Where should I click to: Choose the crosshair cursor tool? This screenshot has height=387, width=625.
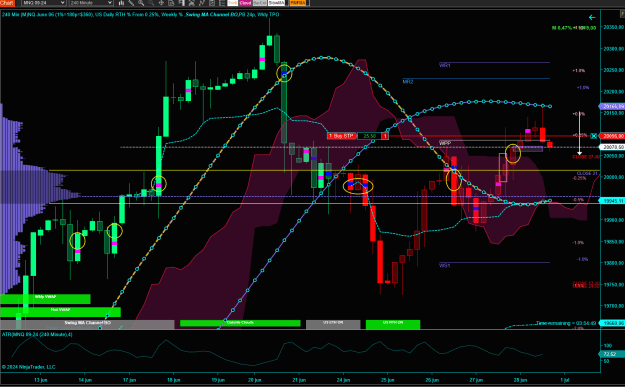coord(161,3)
